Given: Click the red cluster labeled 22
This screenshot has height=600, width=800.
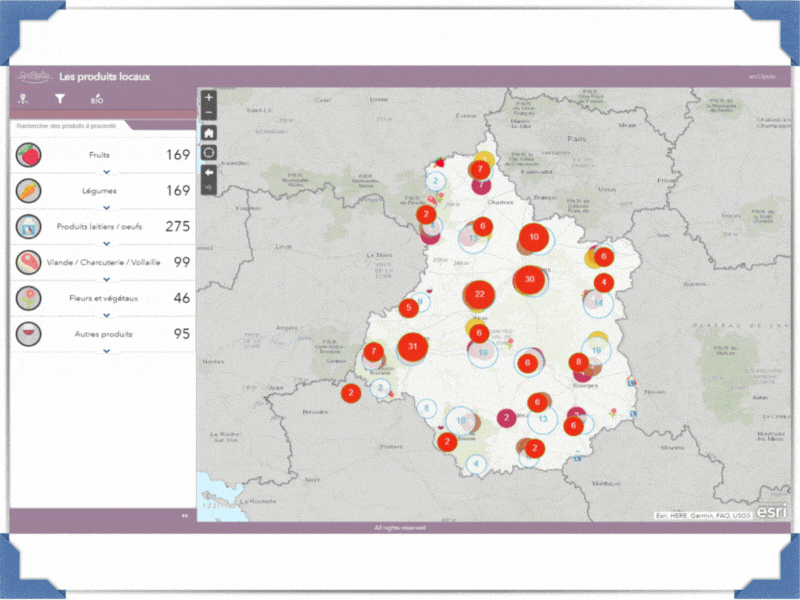Looking at the screenshot, I should [x=479, y=294].
